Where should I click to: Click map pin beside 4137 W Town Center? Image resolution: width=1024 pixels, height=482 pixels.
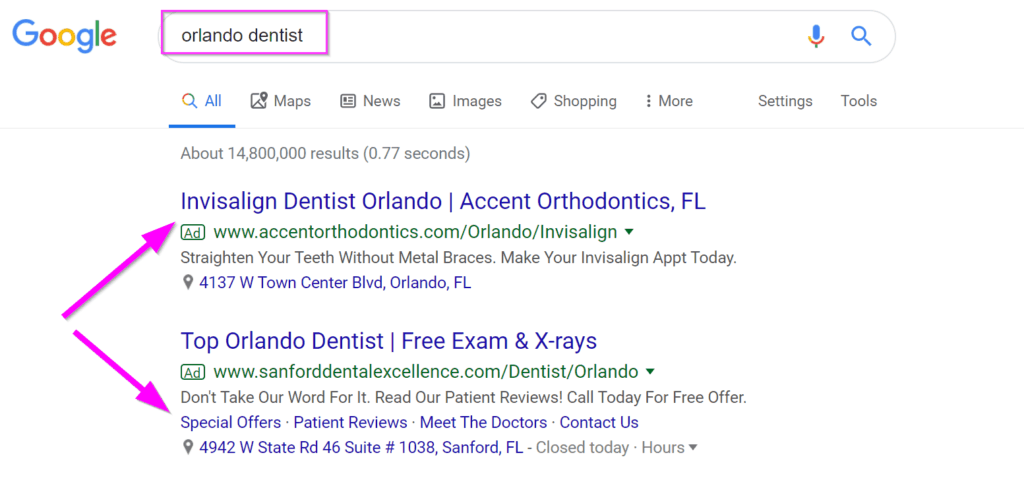pos(188,283)
